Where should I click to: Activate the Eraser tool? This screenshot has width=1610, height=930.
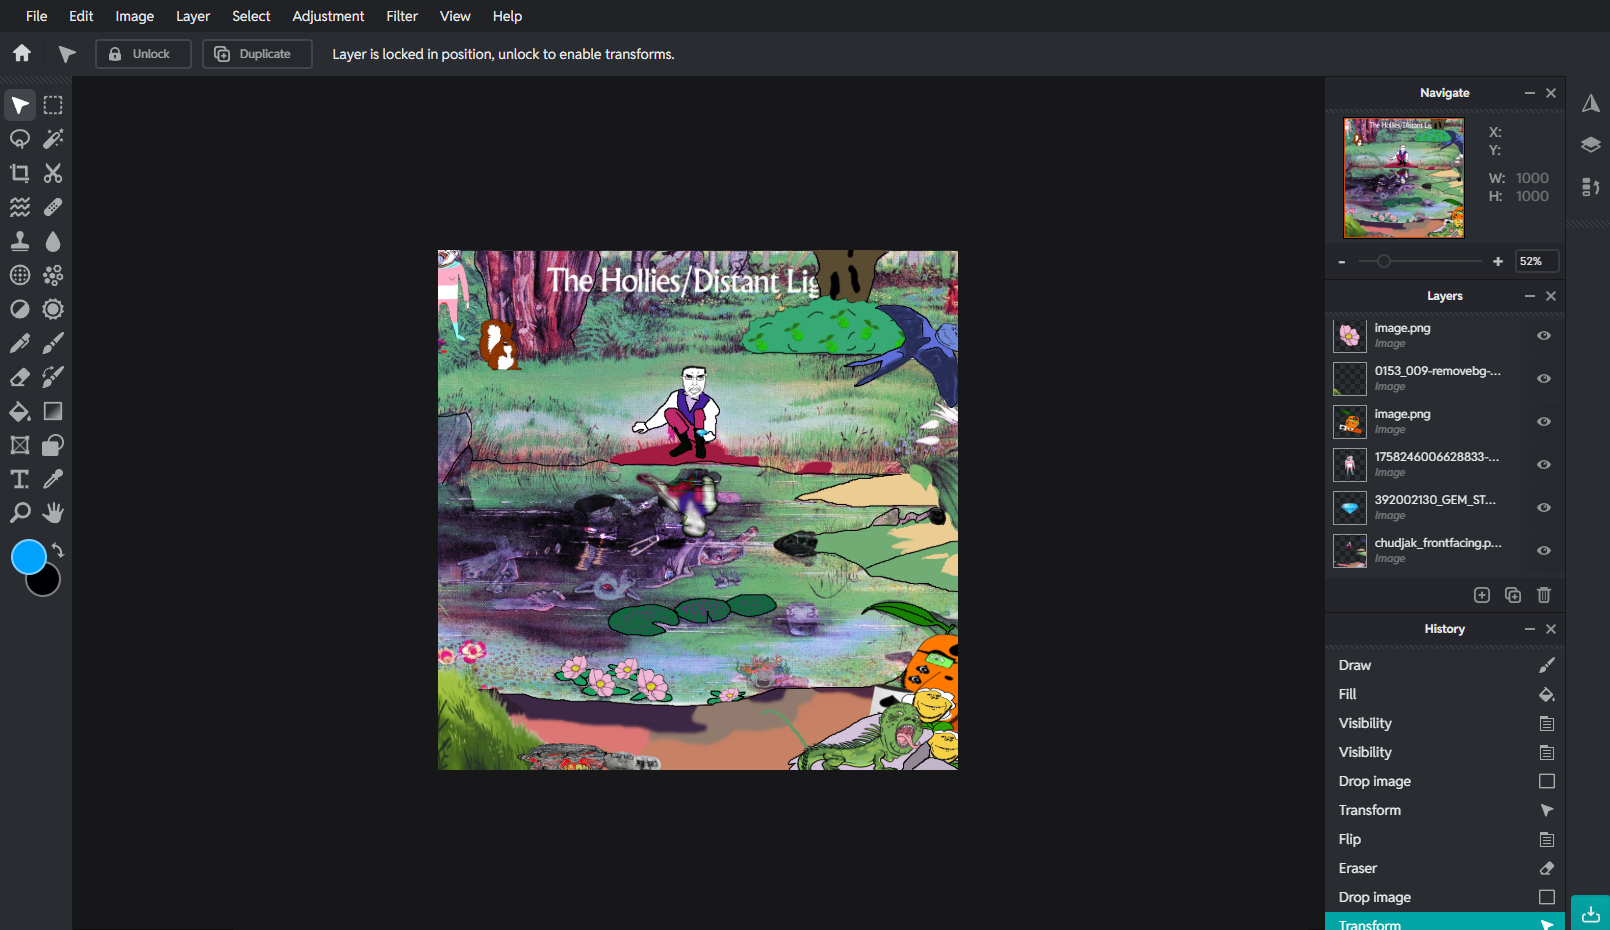point(20,377)
